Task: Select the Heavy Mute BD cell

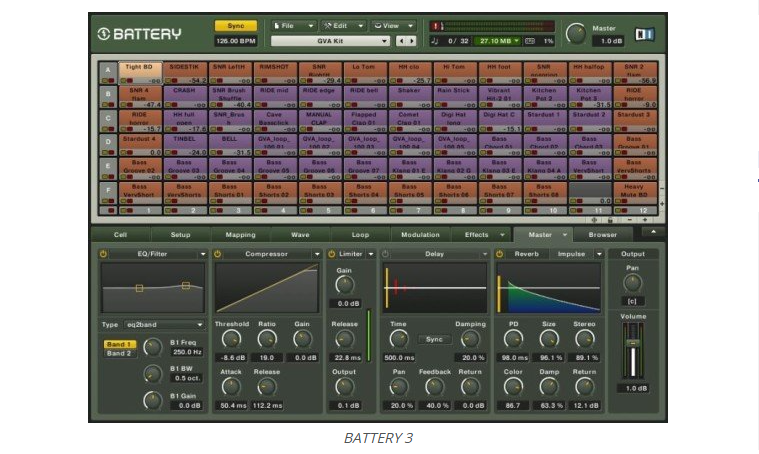Action: (x=635, y=193)
